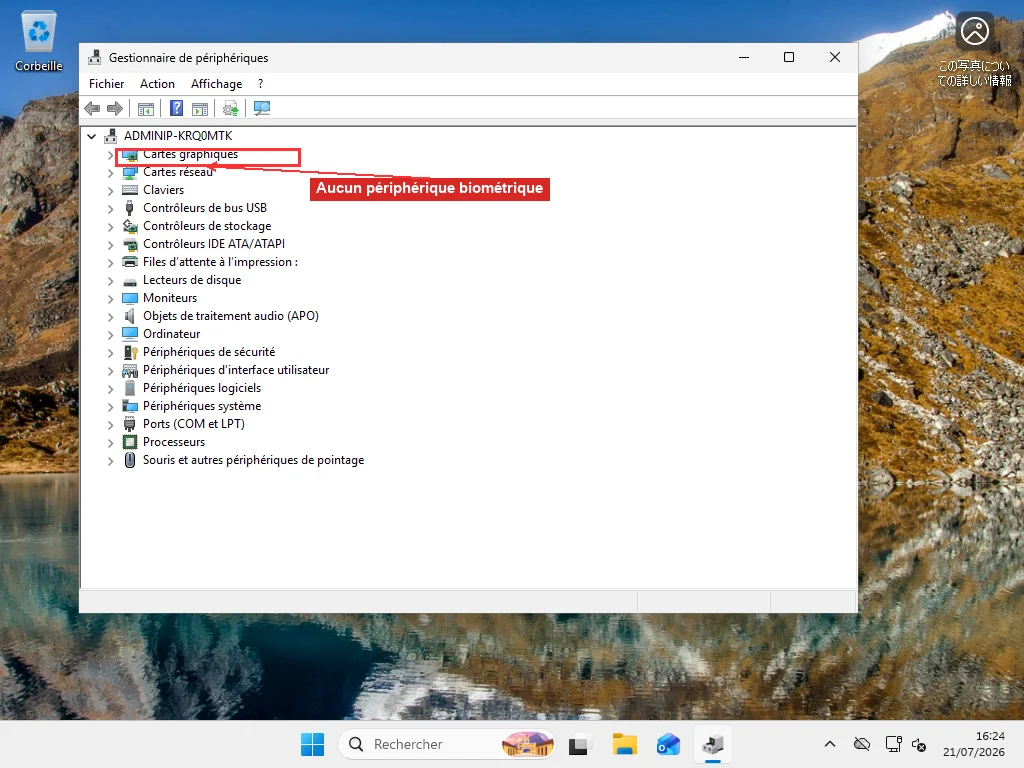Select the Périphériques d'interface utilisateur label

[236, 370]
